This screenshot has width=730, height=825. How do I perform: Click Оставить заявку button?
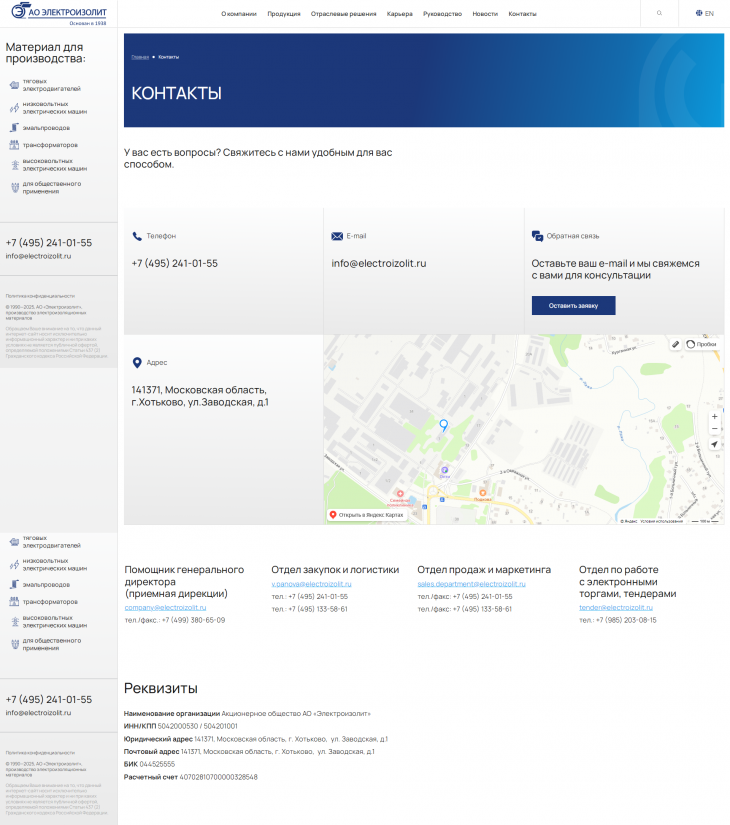(x=573, y=306)
